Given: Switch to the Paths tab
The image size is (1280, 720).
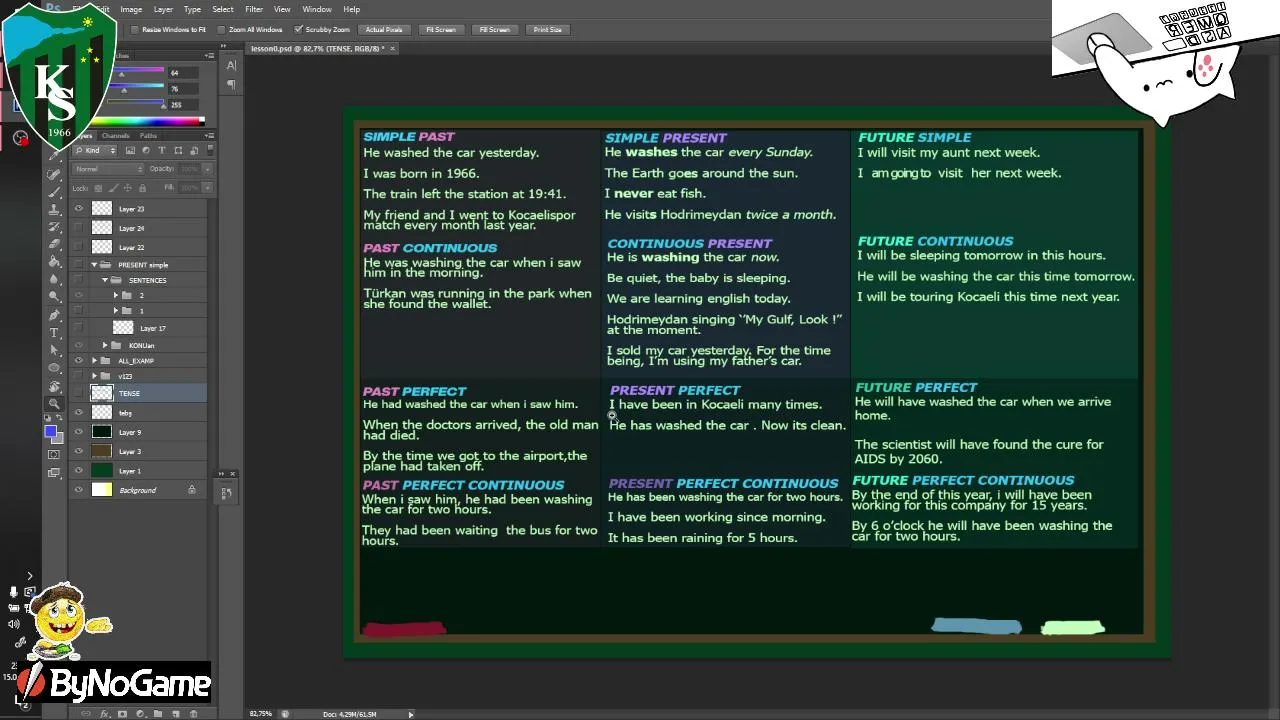Looking at the screenshot, I should point(148,136).
